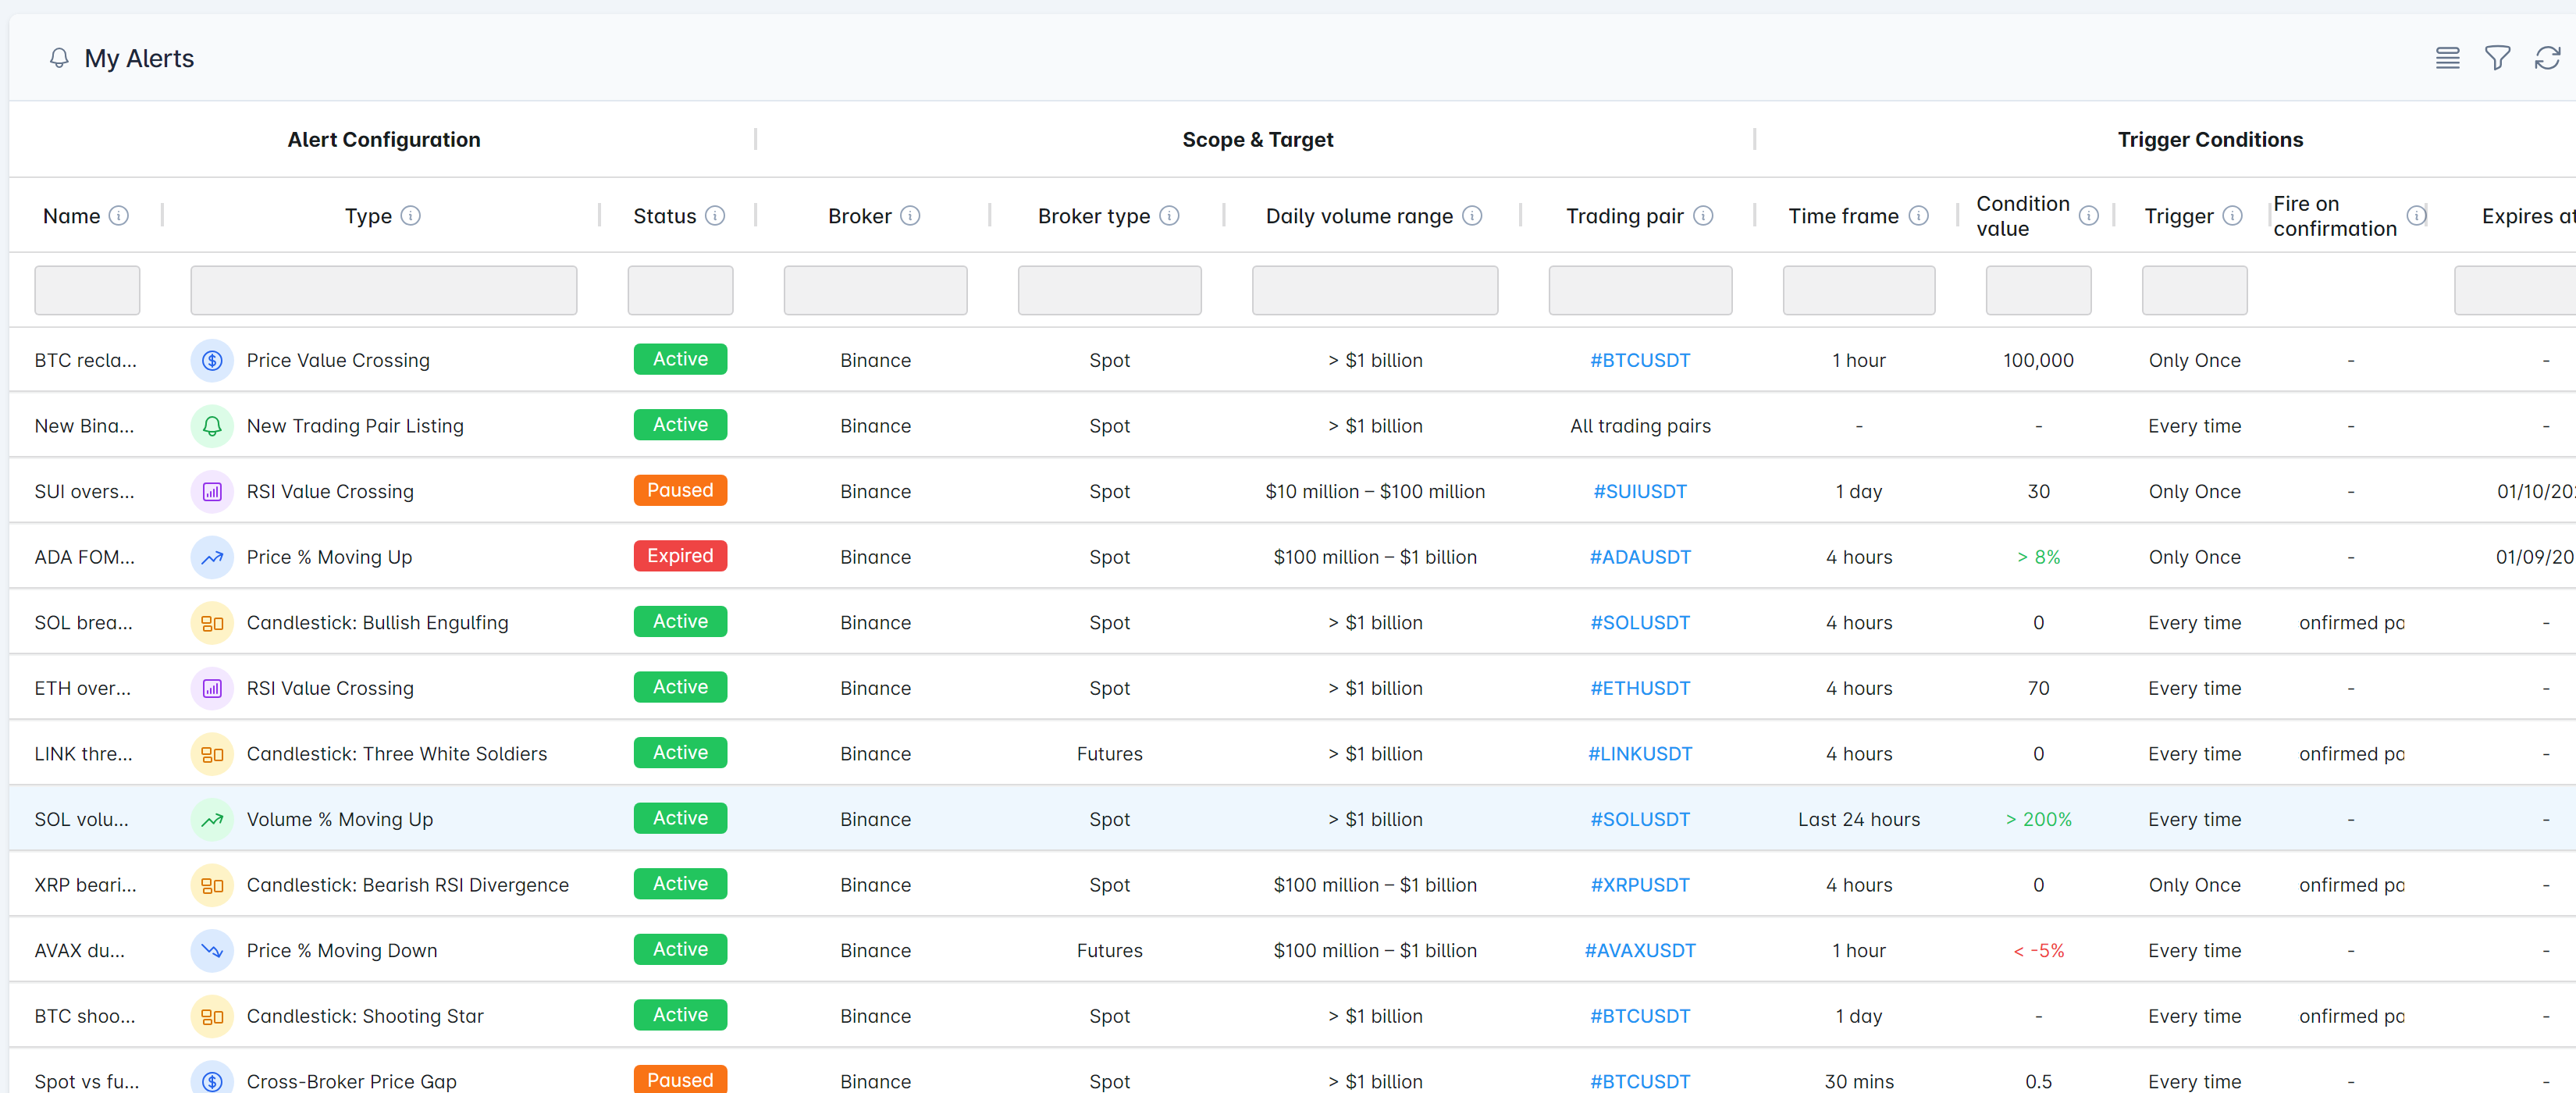2576x1093 pixels.
Task: Show info for the Time frame column
Action: (x=1918, y=216)
